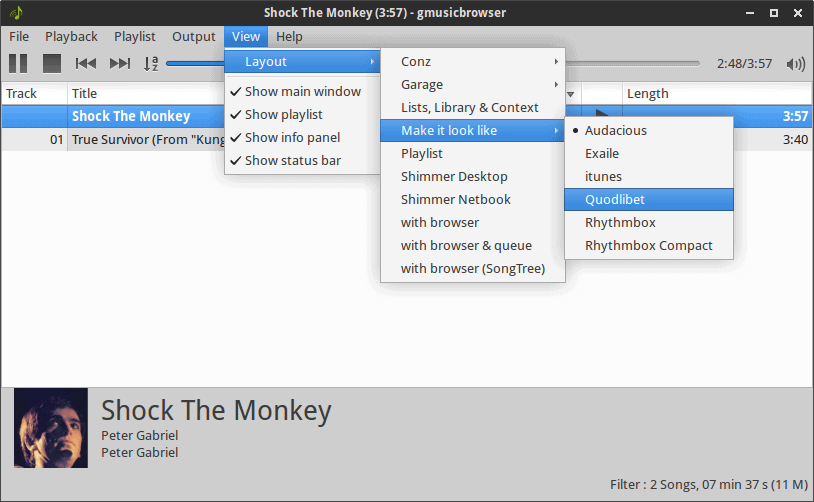
Task: Sort by Track column header
Action: (34, 93)
